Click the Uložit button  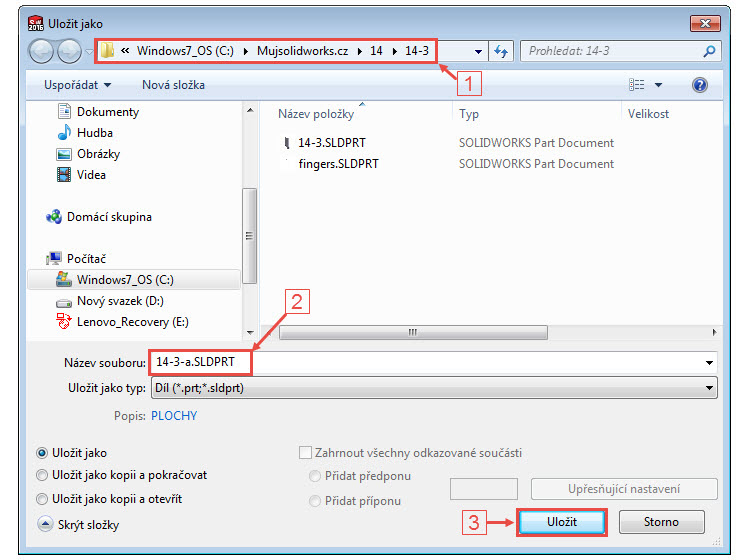(562, 522)
